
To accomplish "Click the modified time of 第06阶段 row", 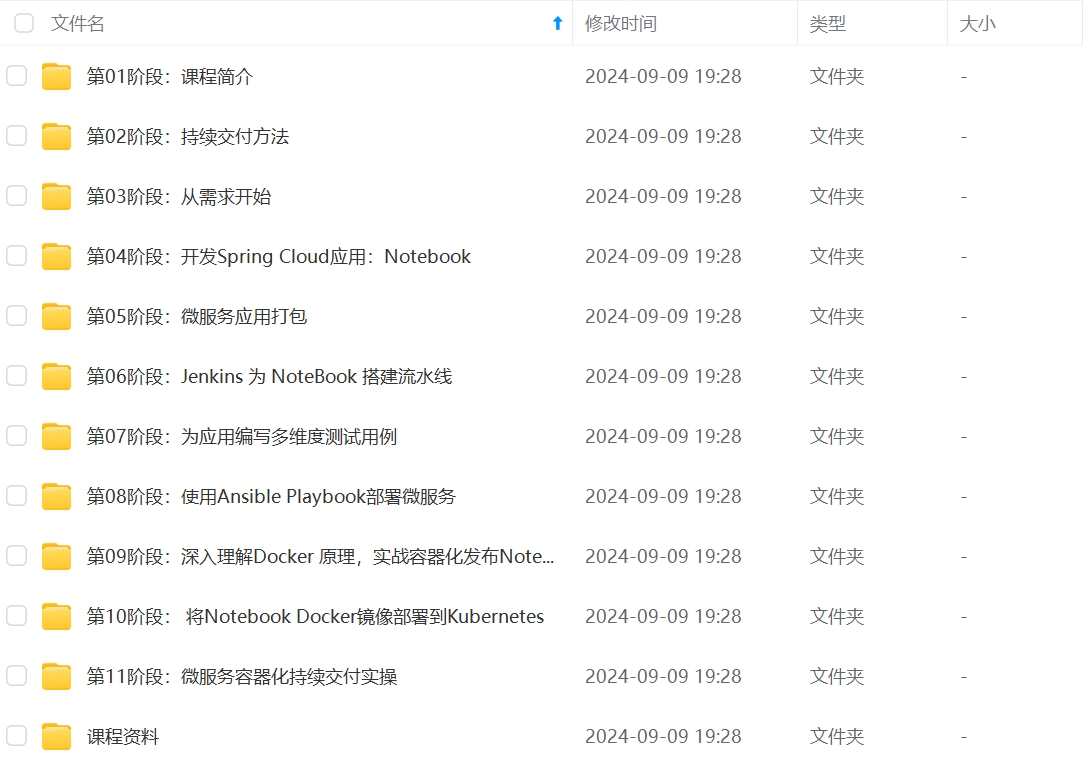I will pyautogui.click(x=663, y=376).
